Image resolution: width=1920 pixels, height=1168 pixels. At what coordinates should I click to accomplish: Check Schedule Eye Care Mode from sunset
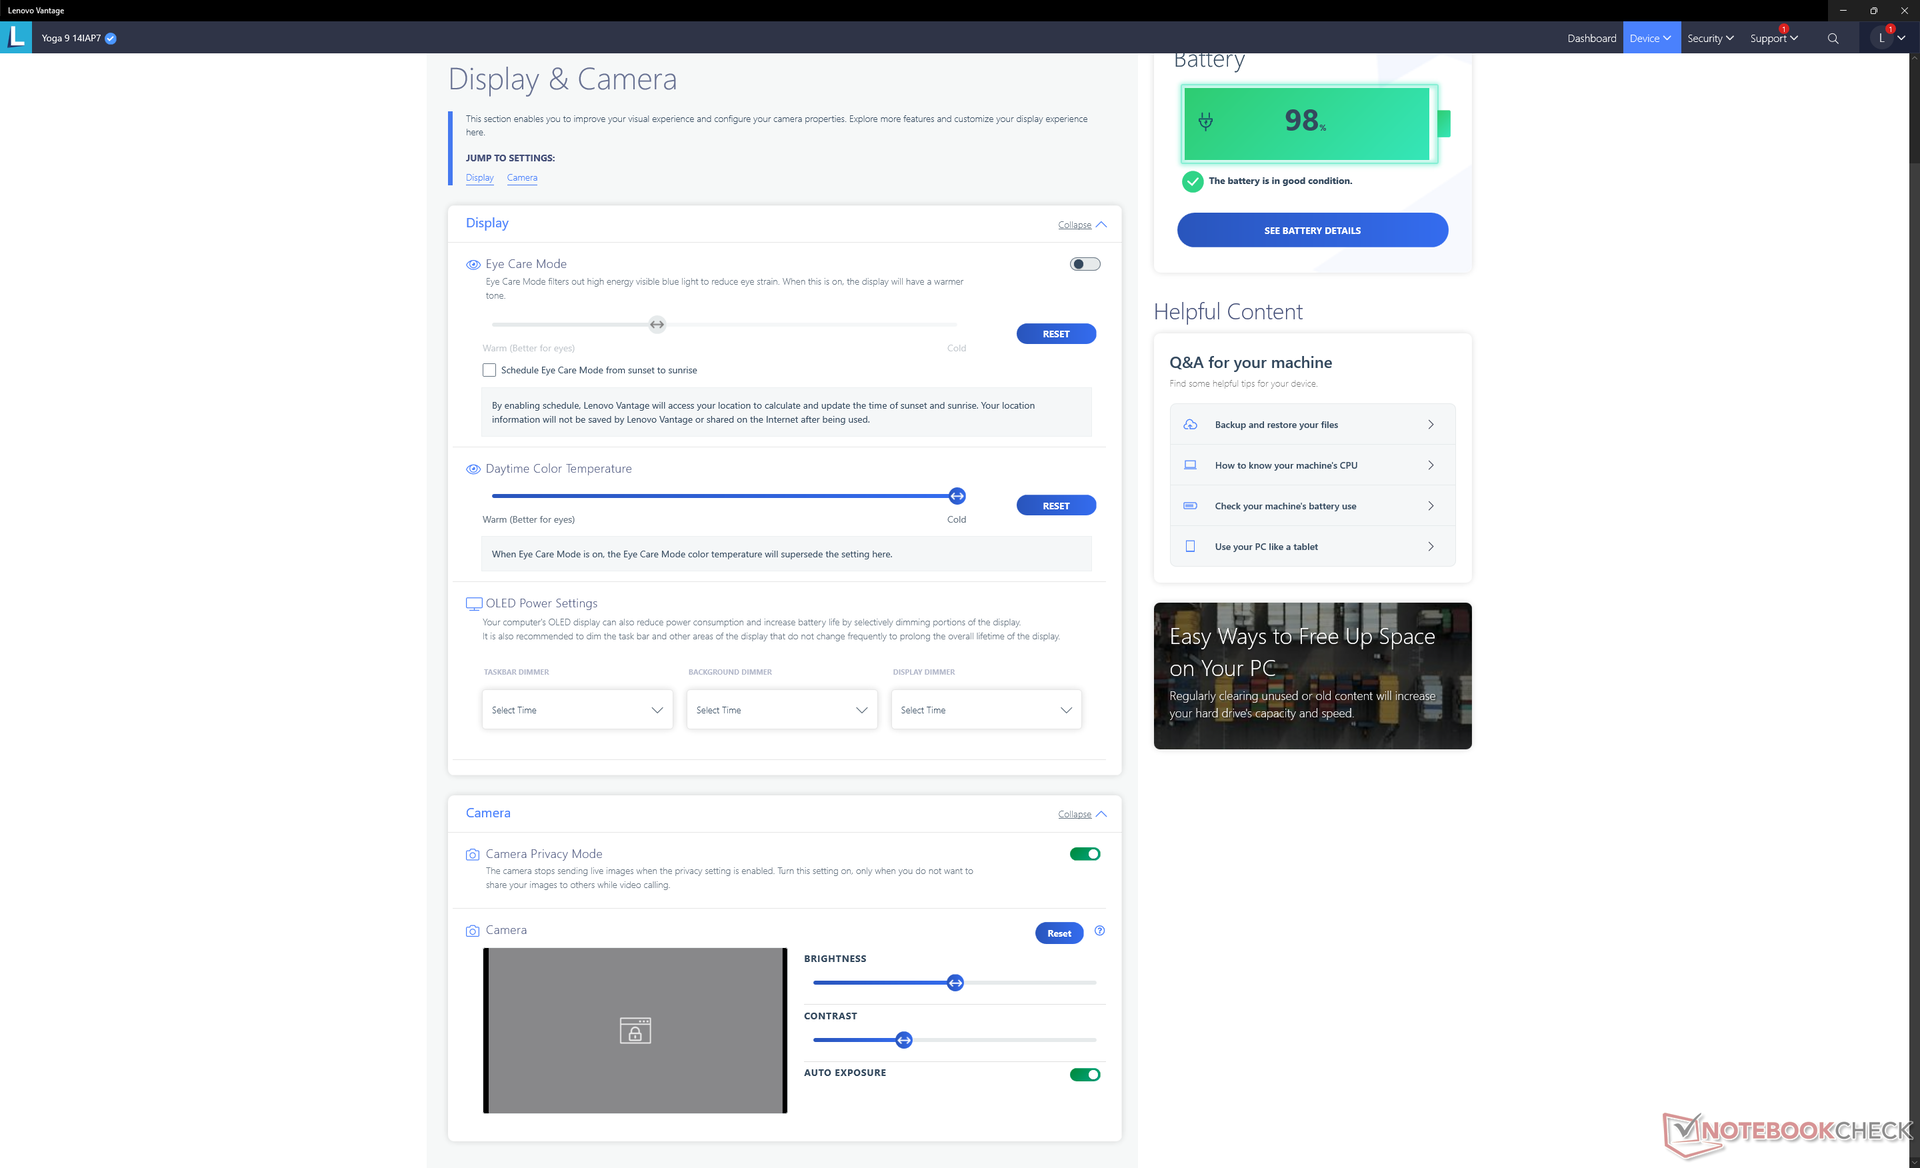tap(489, 370)
